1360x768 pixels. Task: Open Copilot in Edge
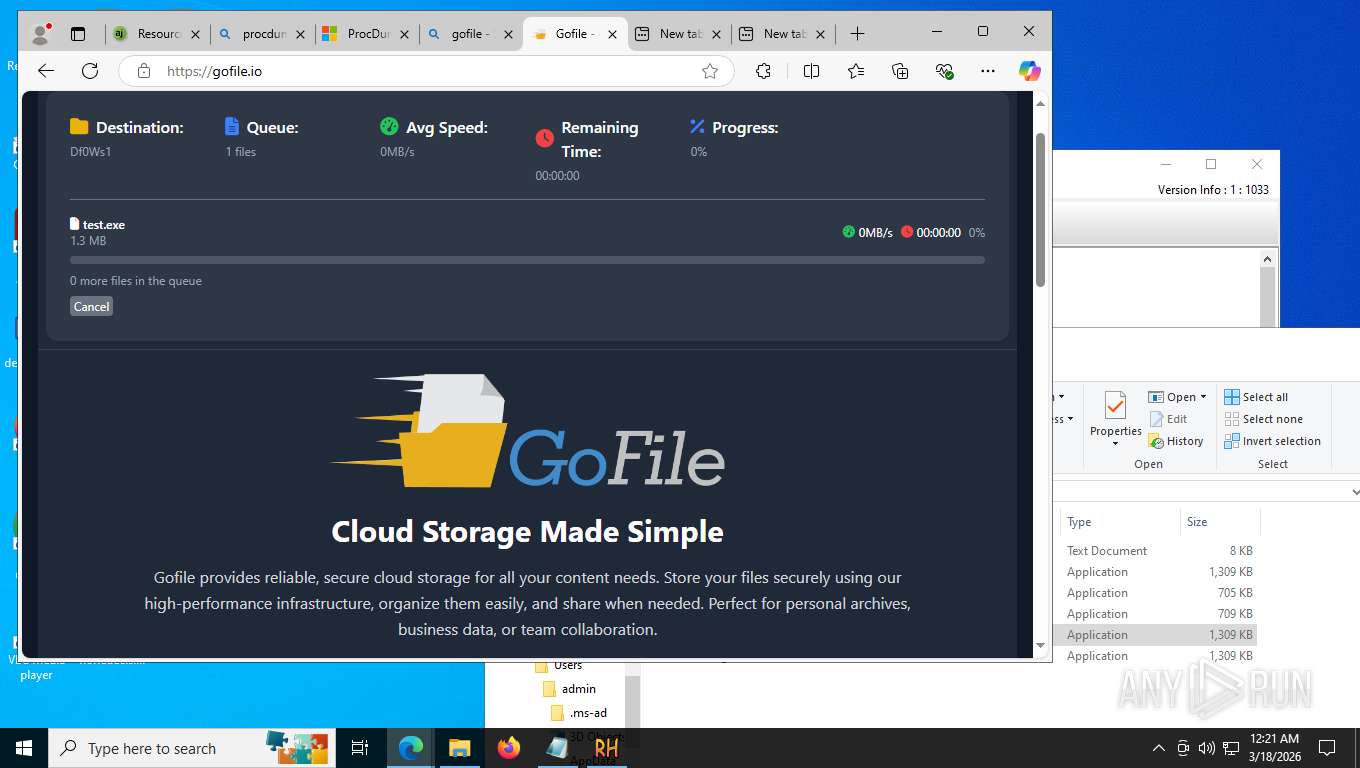pyautogui.click(x=1029, y=71)
